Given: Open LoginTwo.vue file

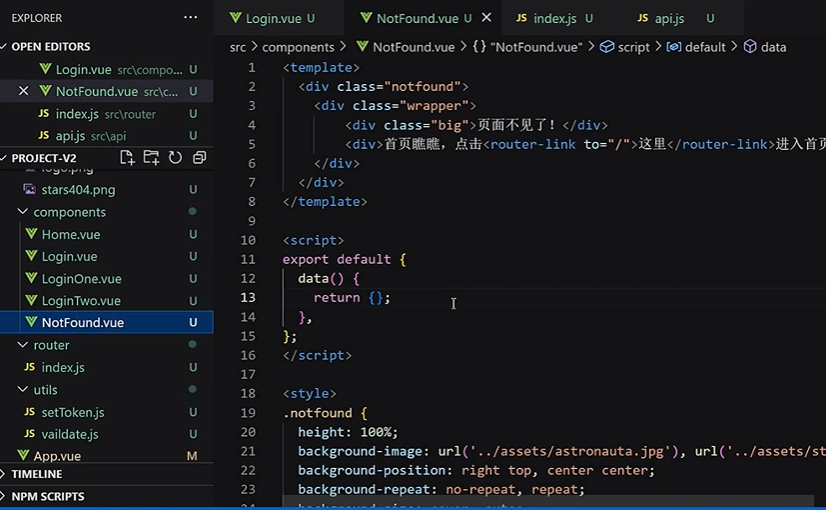Looking at the screenshot, I should [x=106, y=301].
